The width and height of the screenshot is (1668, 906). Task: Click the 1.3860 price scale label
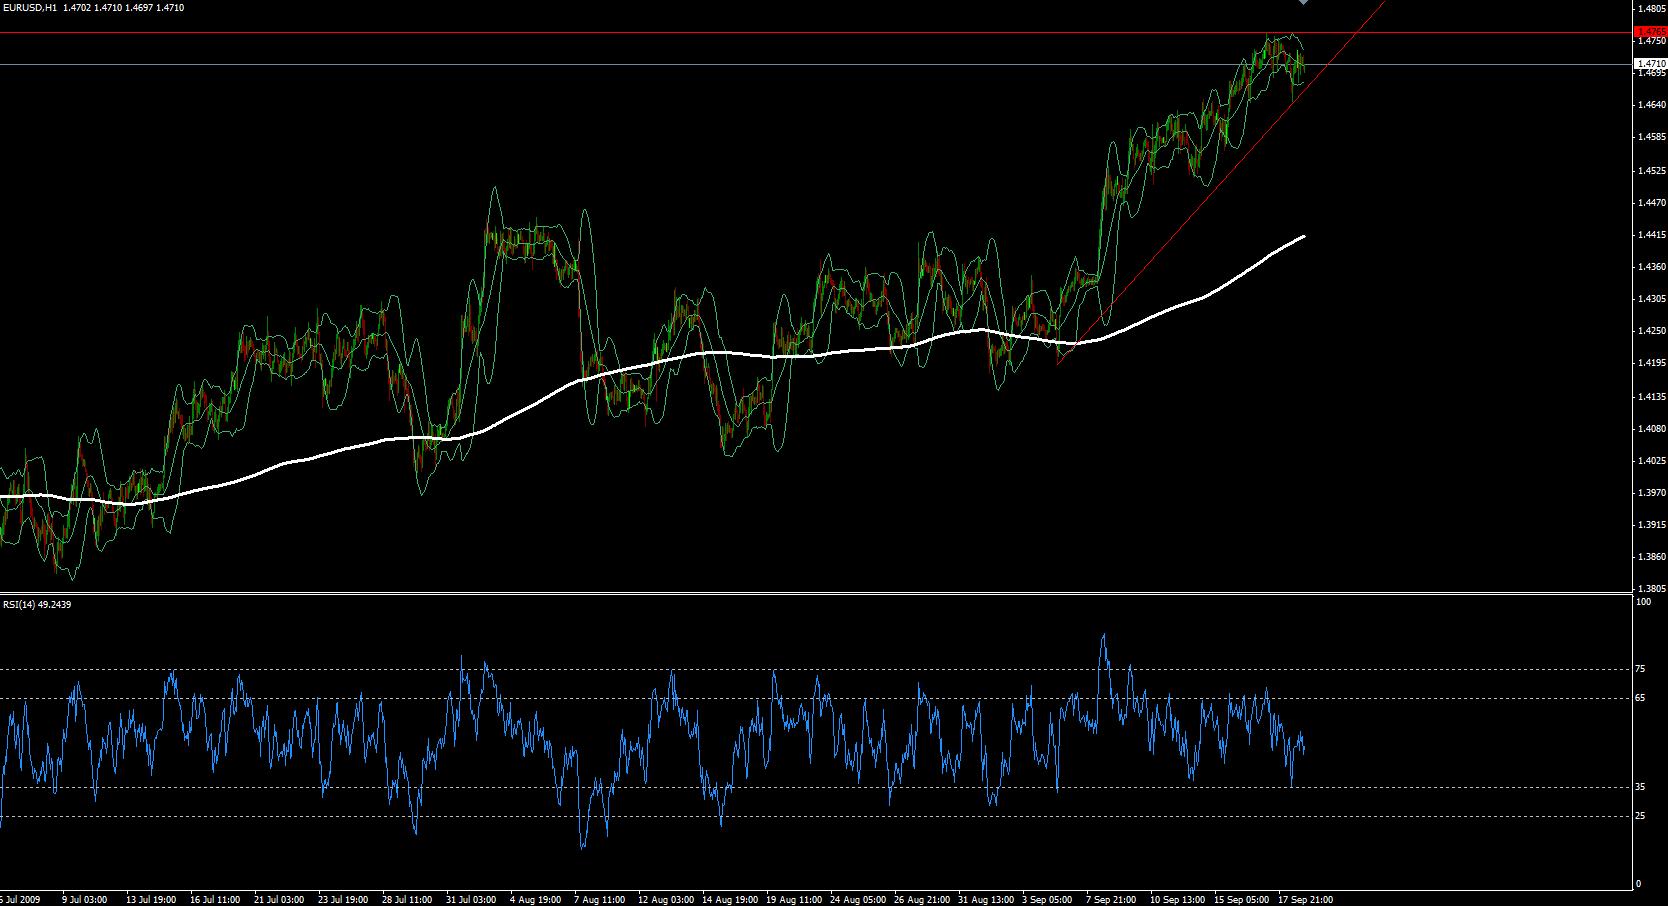tap(1651, 556)
